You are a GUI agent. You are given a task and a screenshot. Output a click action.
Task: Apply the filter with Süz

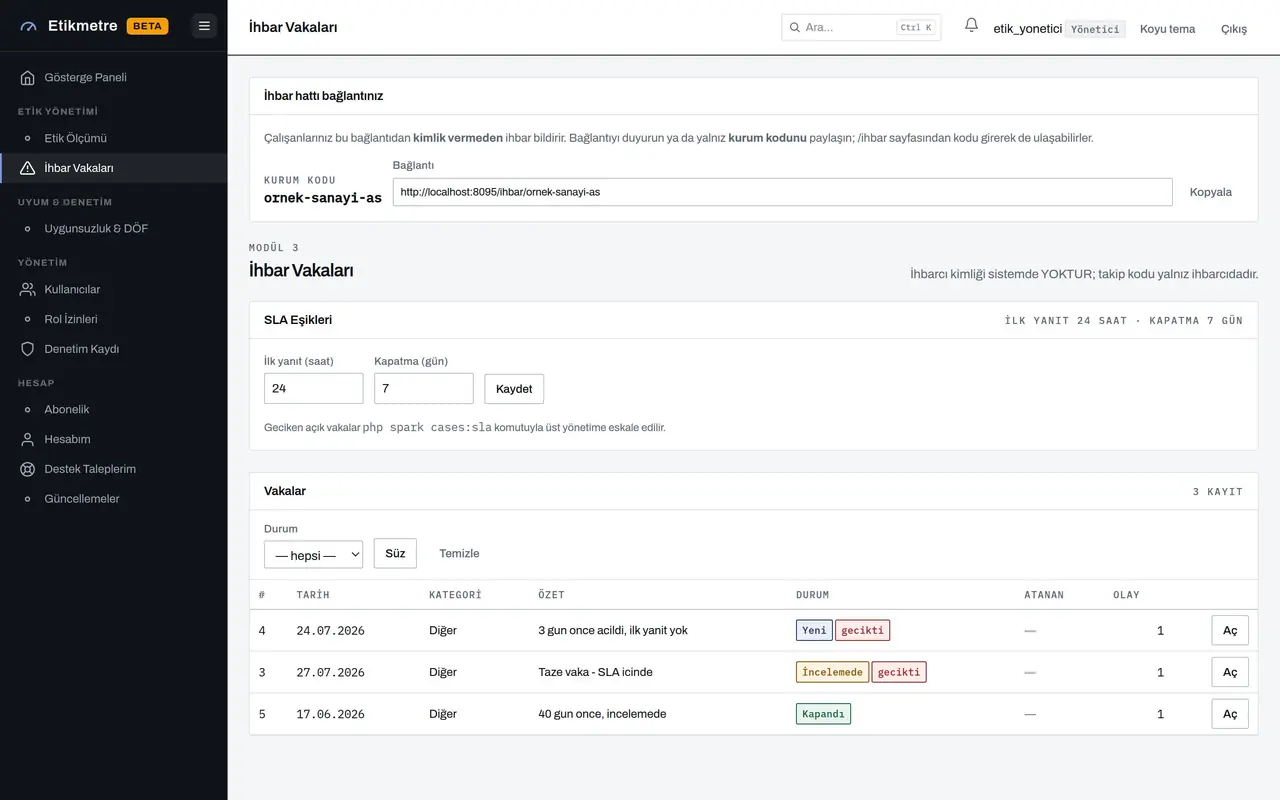tap(395, 553)
